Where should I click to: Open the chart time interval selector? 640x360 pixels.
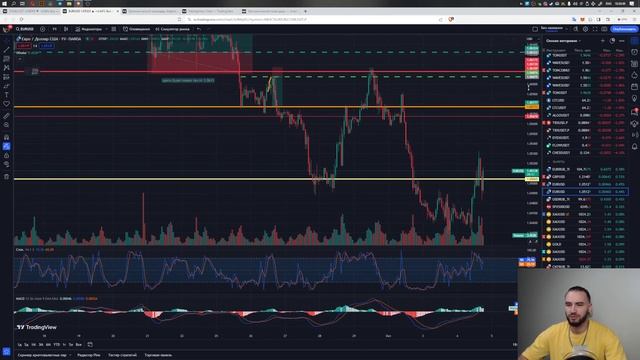coord(54,29)
